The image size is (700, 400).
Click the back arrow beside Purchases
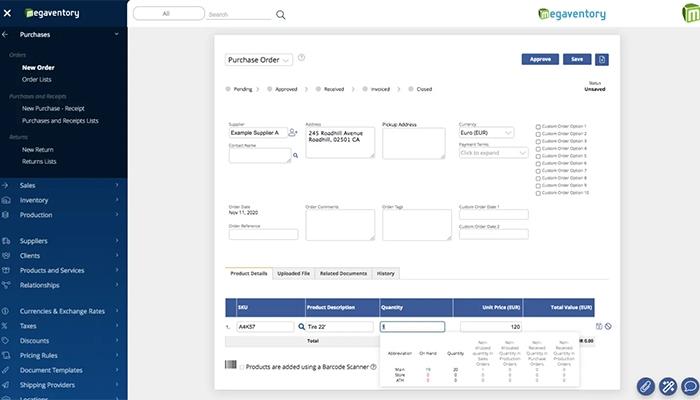click(x=5, y=34)
